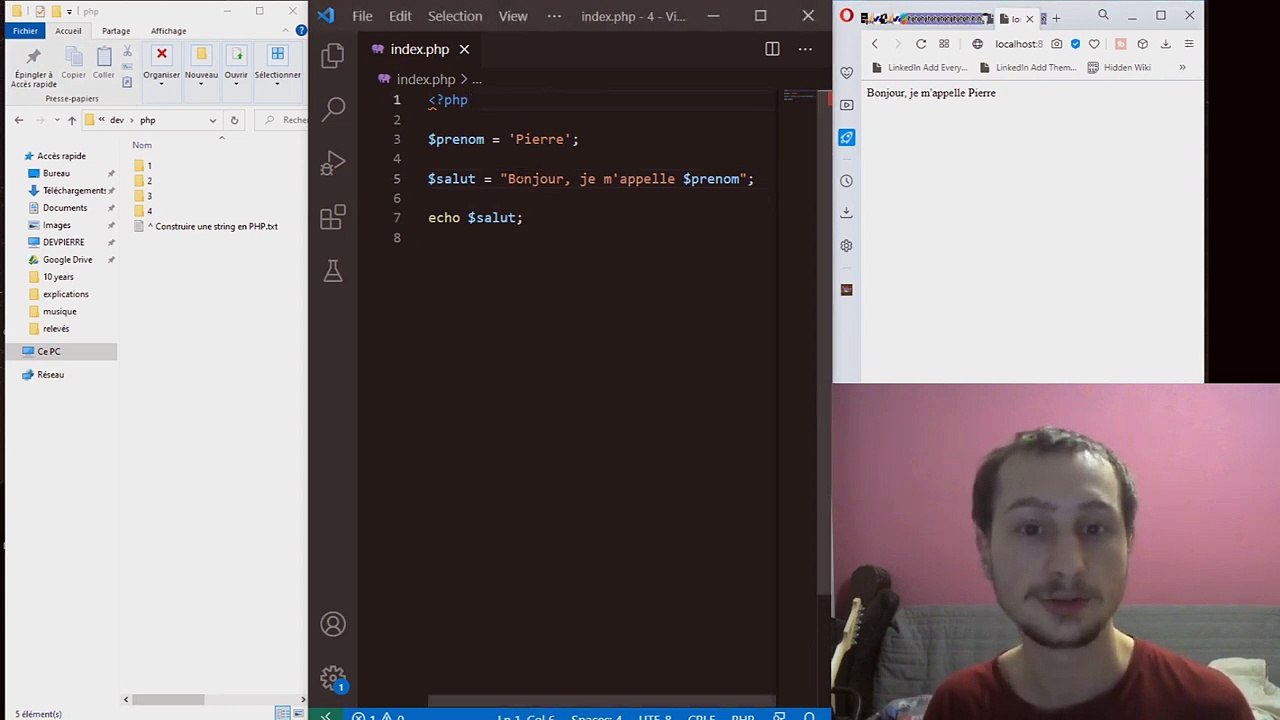
Task: Open Opera sidebar downloads panel
Action: click(x=847, y=213)
